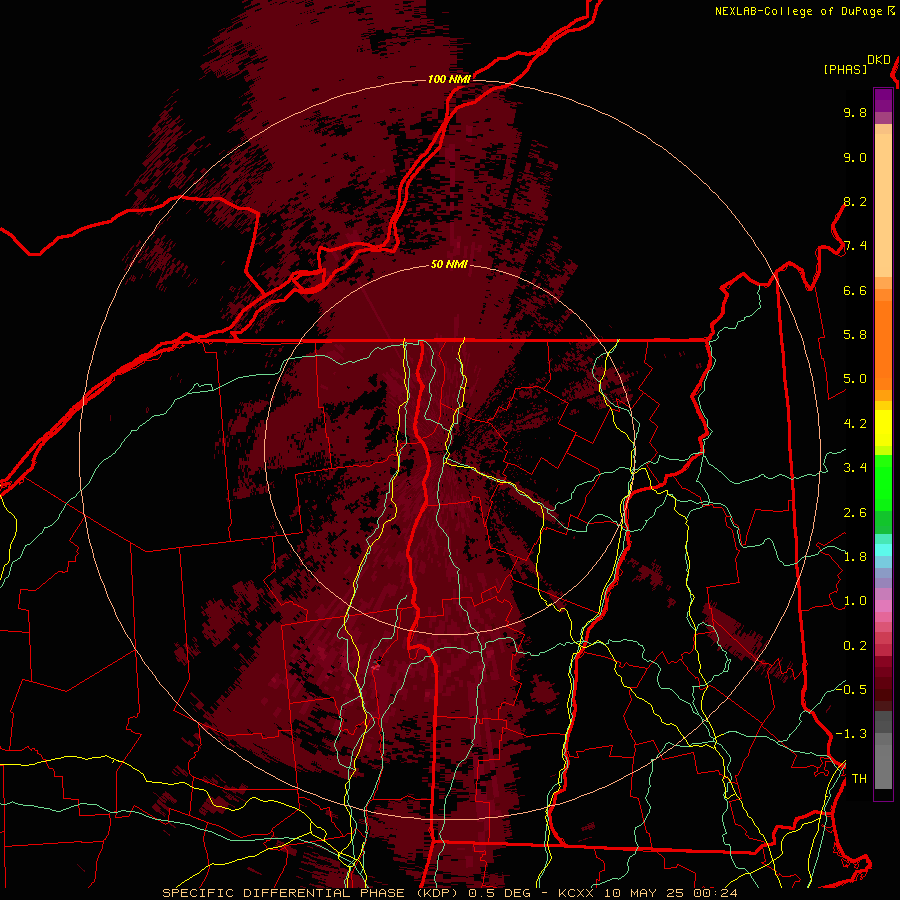The image size is (900, 900).
Task: Click the [PHAS] legend header
Action: [845, 70]
